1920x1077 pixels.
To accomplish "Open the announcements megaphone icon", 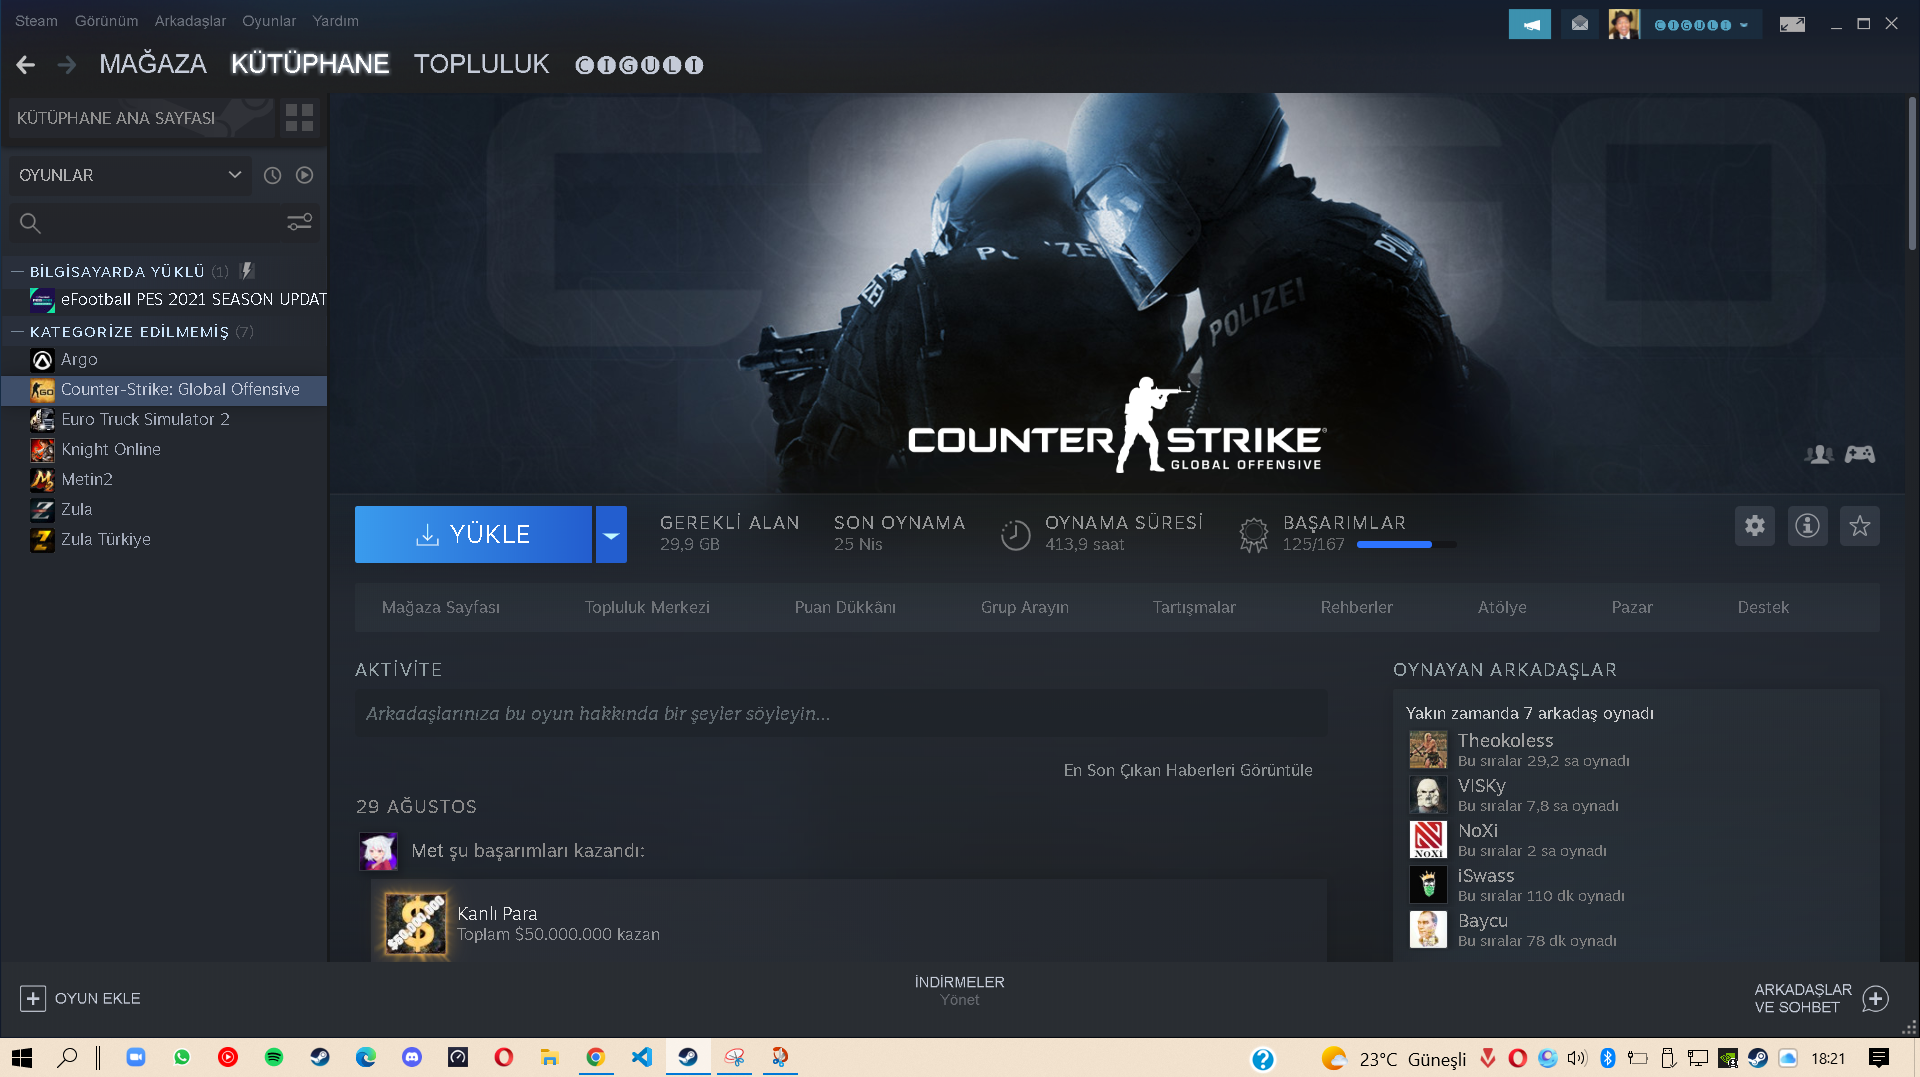I will pyautogui.click(x=1529, y=24).
